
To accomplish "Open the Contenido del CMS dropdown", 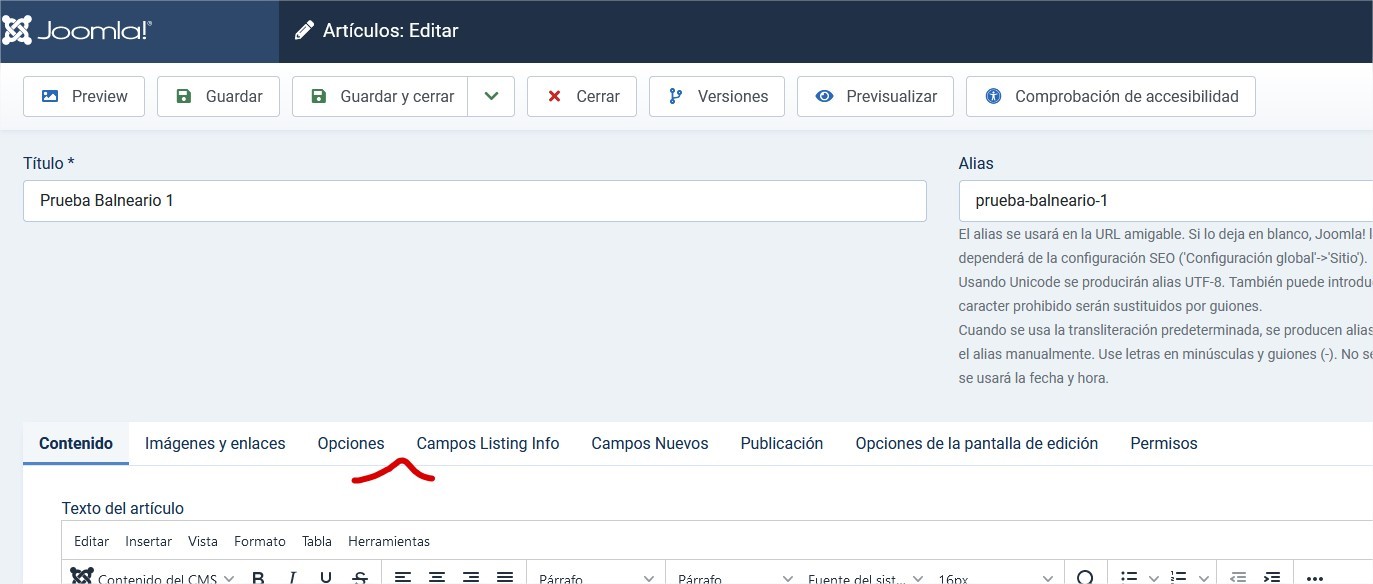I will pos(153,577).
